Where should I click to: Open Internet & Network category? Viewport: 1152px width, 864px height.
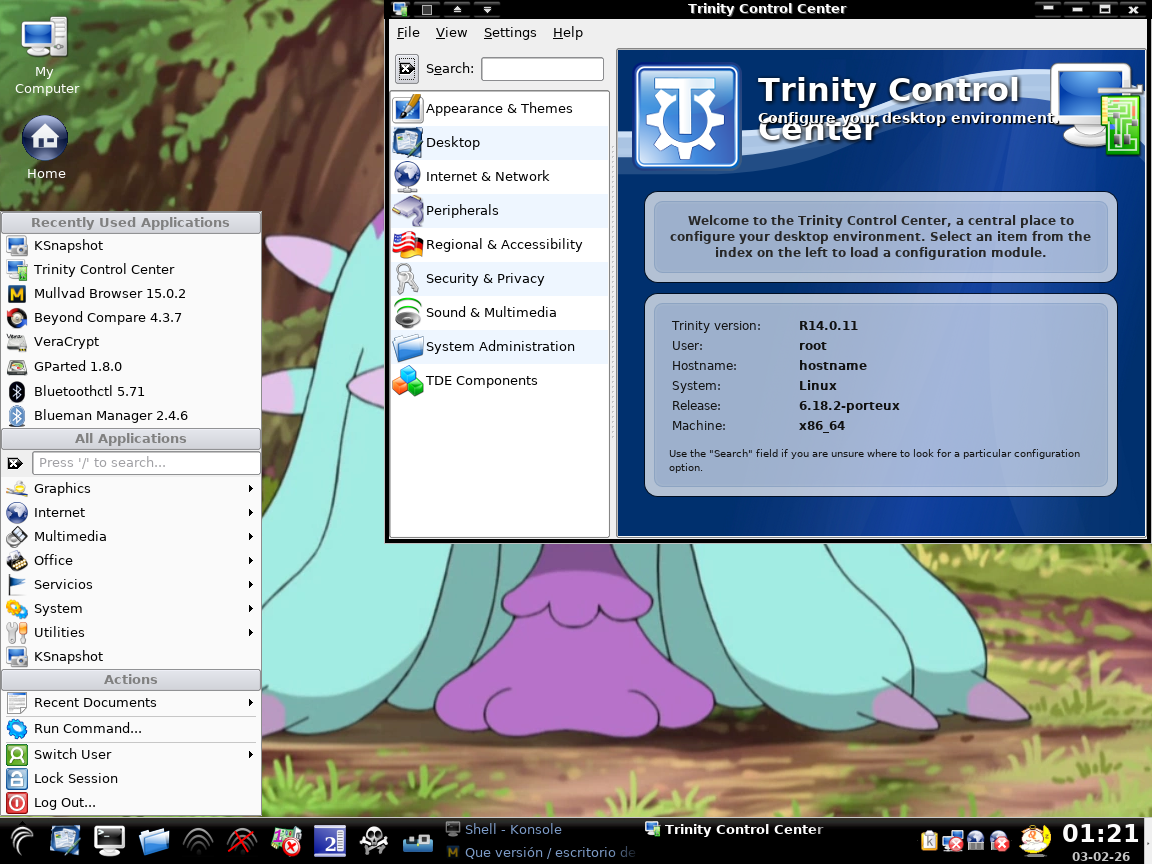pos(500,176)
